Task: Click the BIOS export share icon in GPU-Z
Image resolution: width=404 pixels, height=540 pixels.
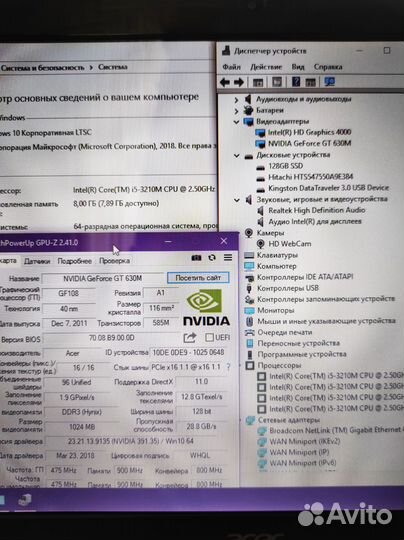Action: click(x=189, y=338)
